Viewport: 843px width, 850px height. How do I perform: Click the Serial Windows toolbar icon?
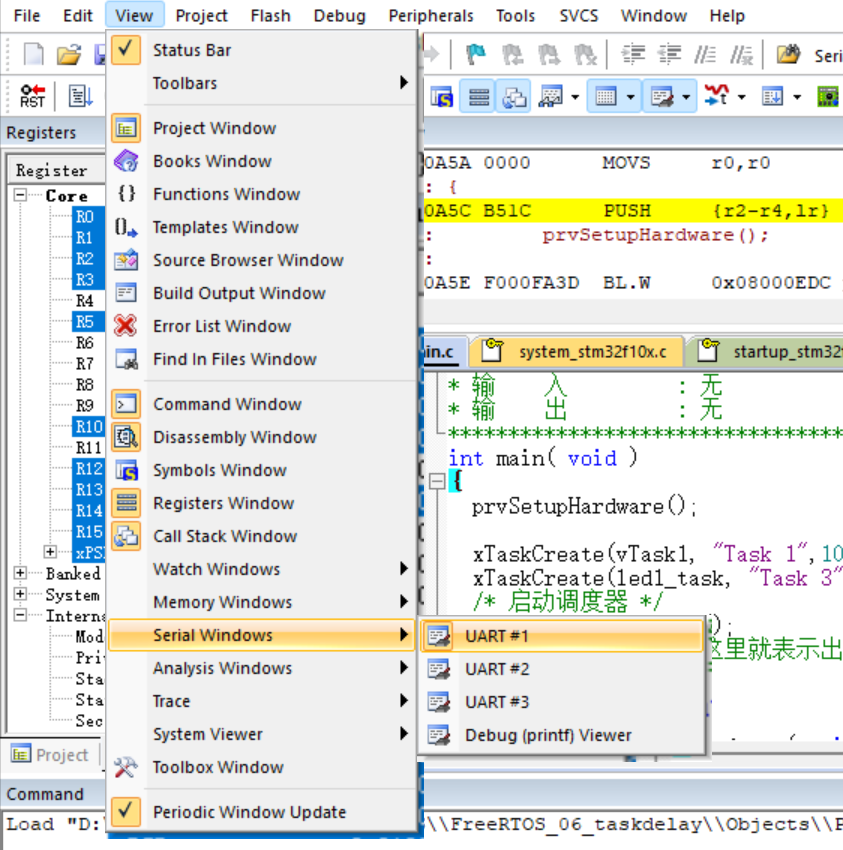click(x=662, y=96)
